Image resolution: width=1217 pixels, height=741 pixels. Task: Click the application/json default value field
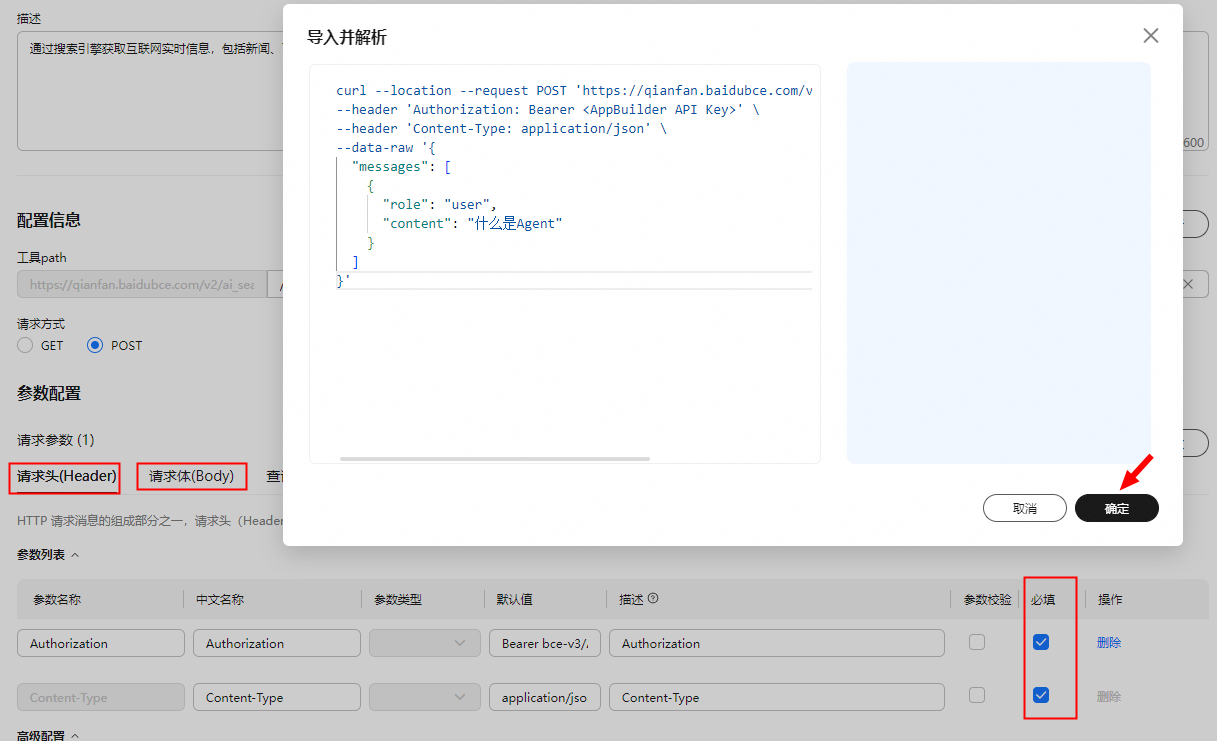pyautogui.click(x=545, y=697)
